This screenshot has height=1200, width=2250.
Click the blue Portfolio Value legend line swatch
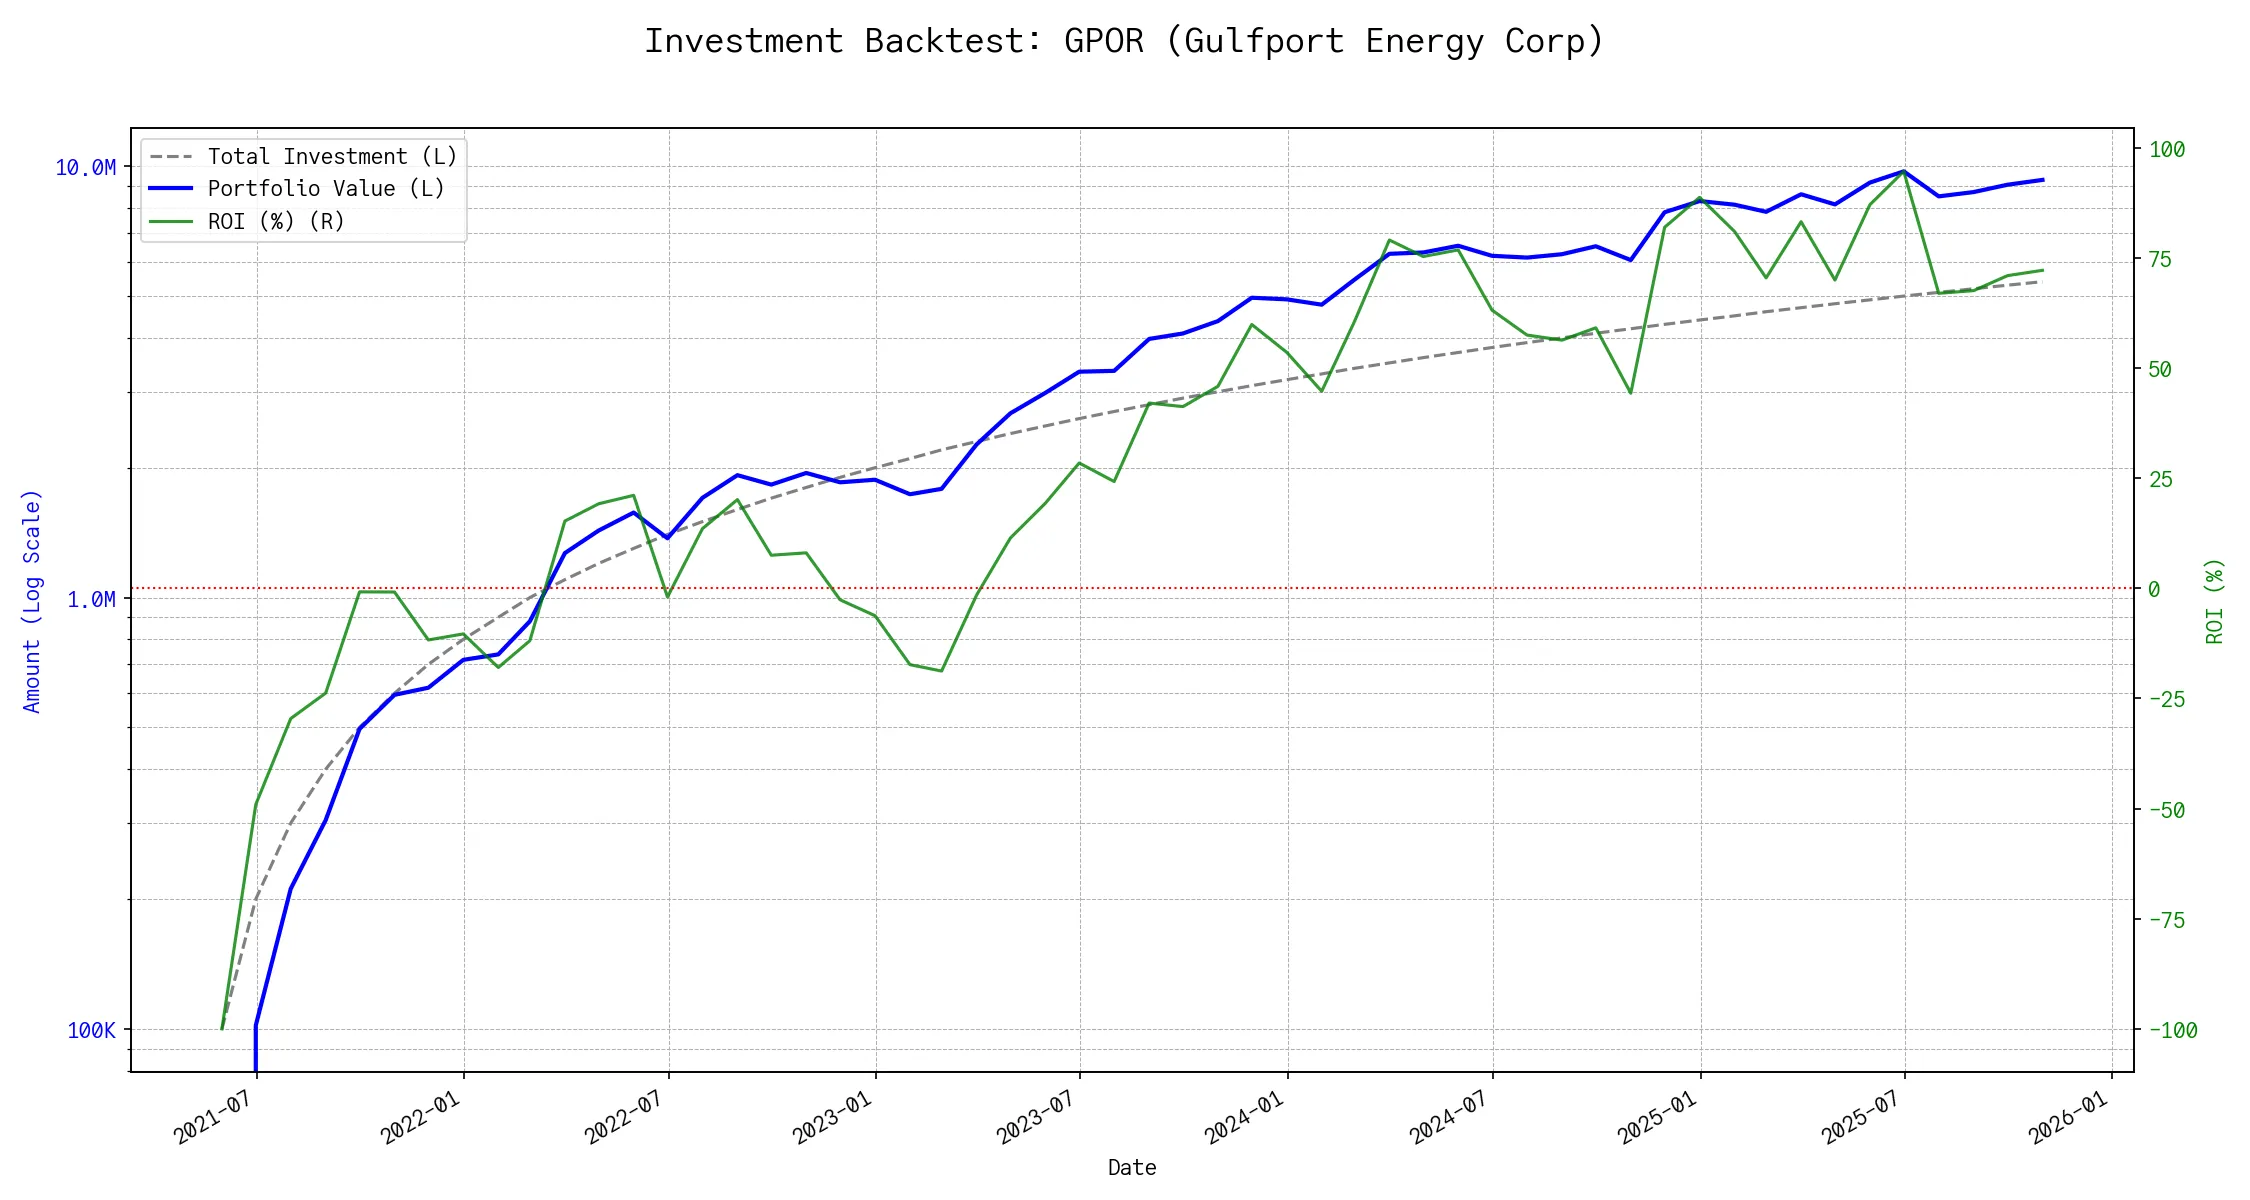(170, 189)
